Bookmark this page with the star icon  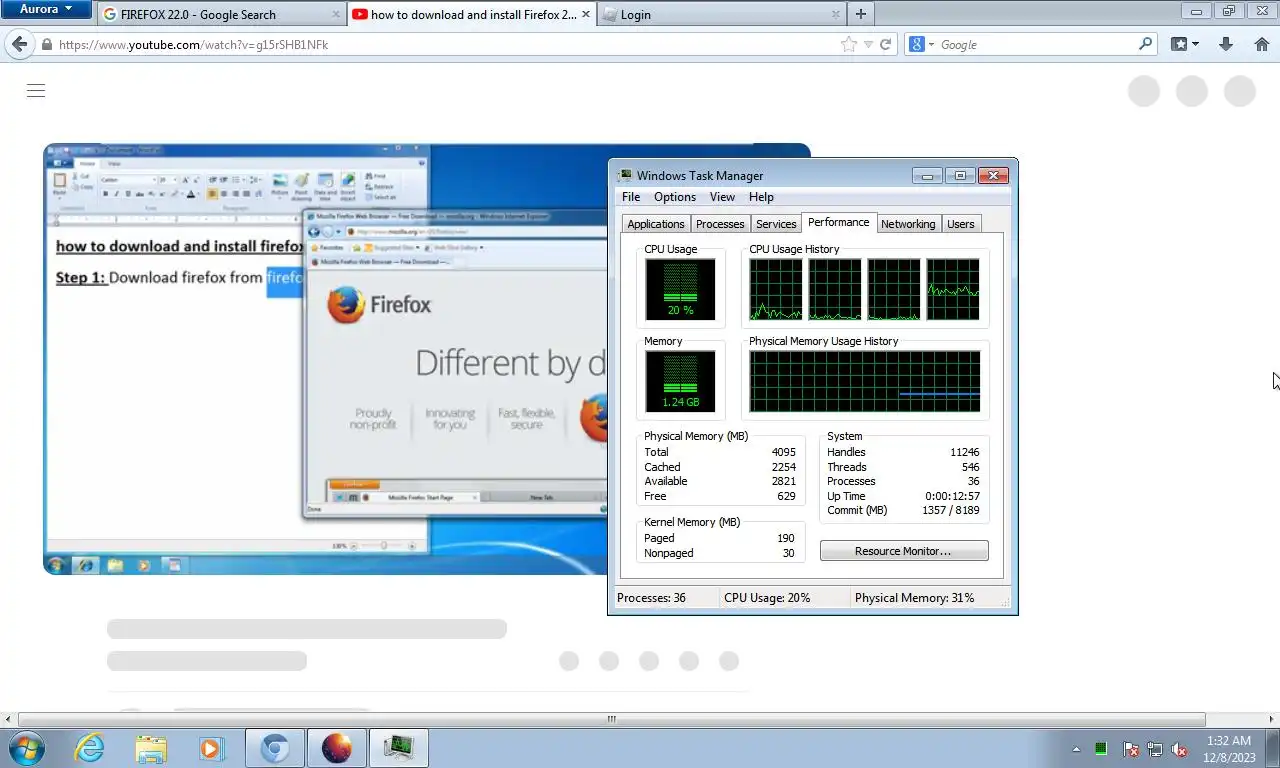click(849, 45)
